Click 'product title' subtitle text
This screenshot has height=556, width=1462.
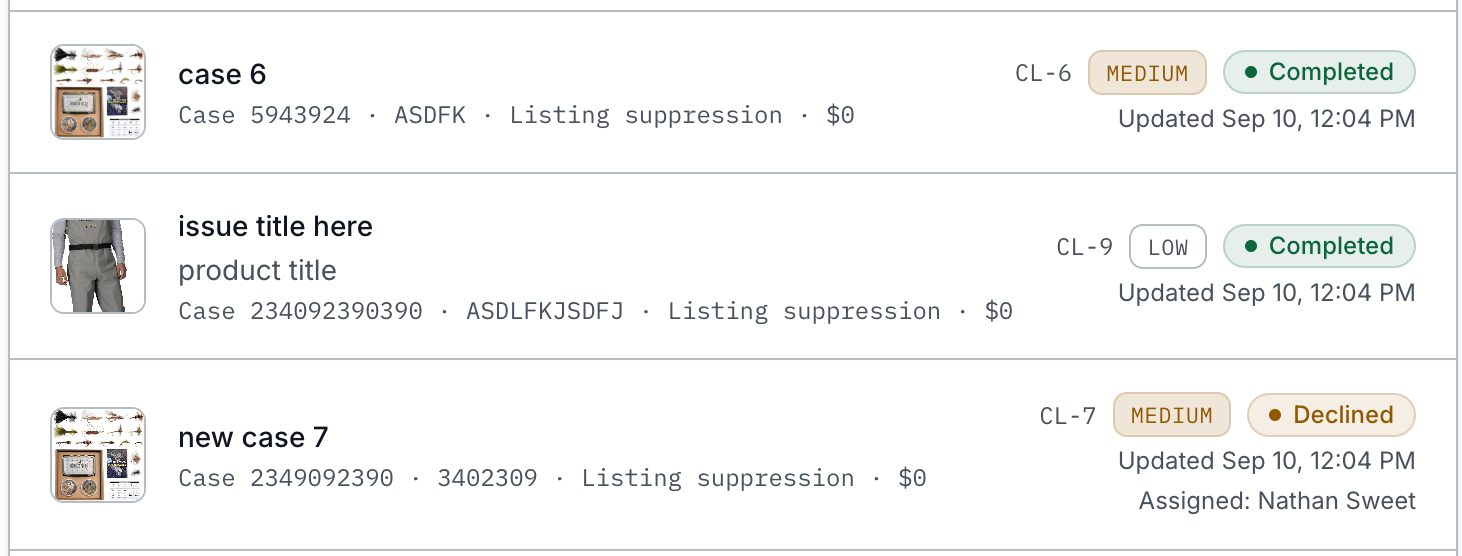click(x=257, y=271)
